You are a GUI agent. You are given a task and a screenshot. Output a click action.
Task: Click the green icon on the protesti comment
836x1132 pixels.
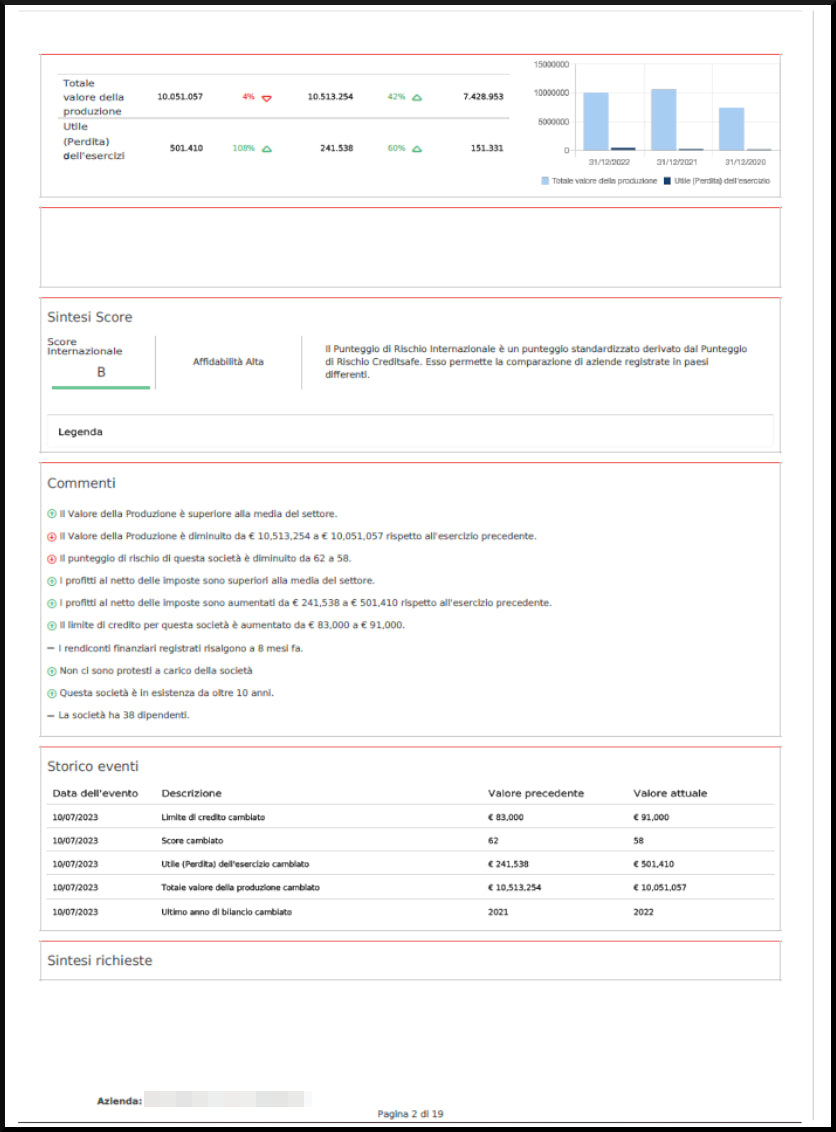50,670
